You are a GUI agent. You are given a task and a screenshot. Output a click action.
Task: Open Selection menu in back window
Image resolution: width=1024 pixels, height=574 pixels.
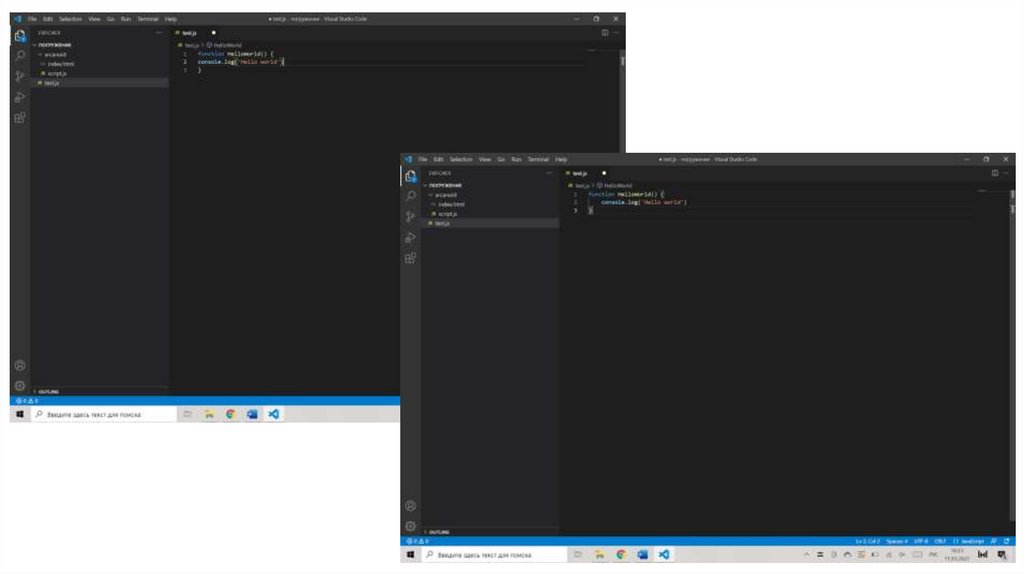tap(71, 19)
